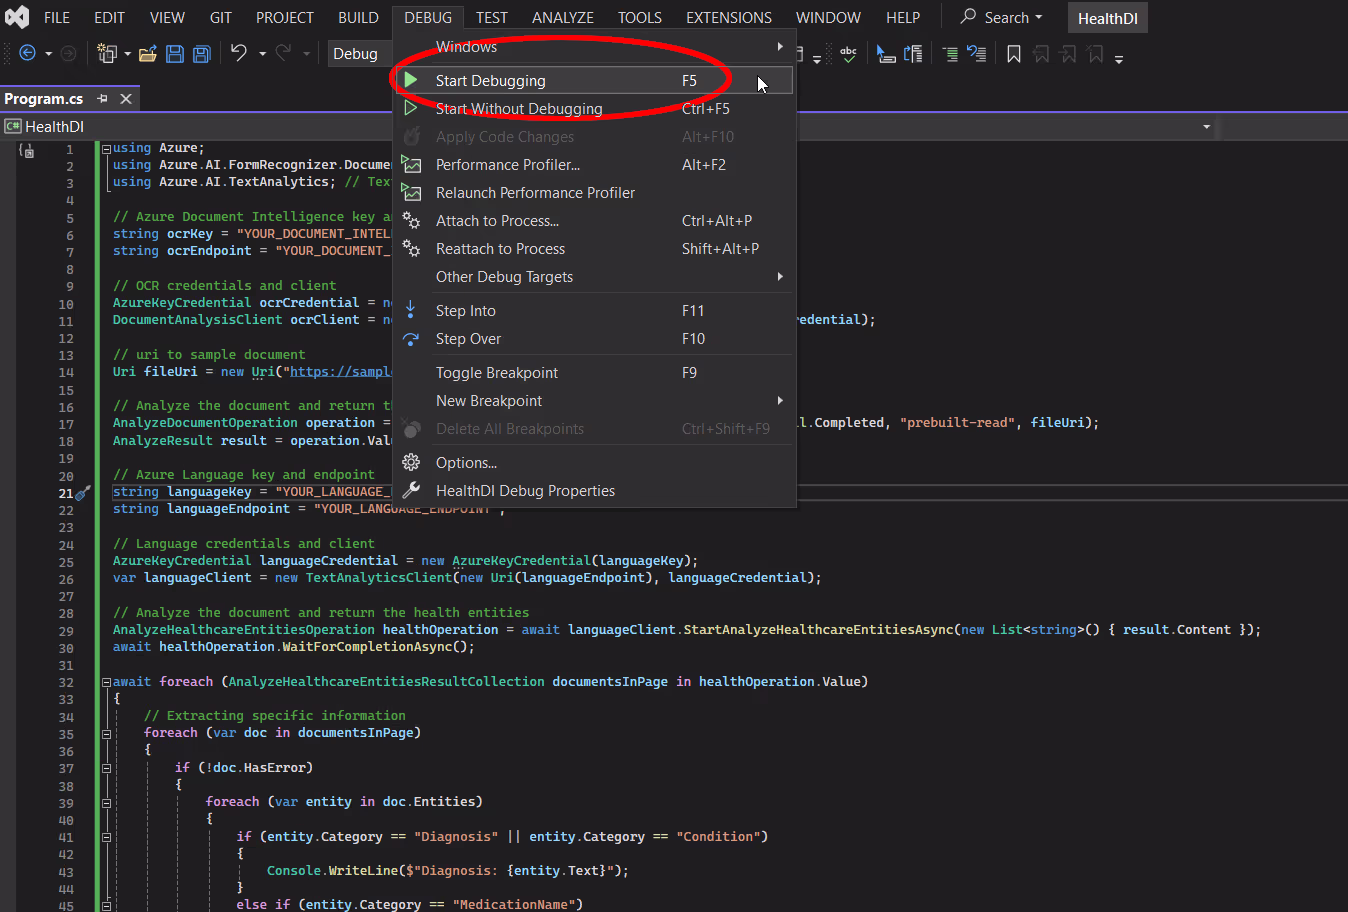
Task: Collapse the foreach doc block on line 35
Action: [106, 734]
